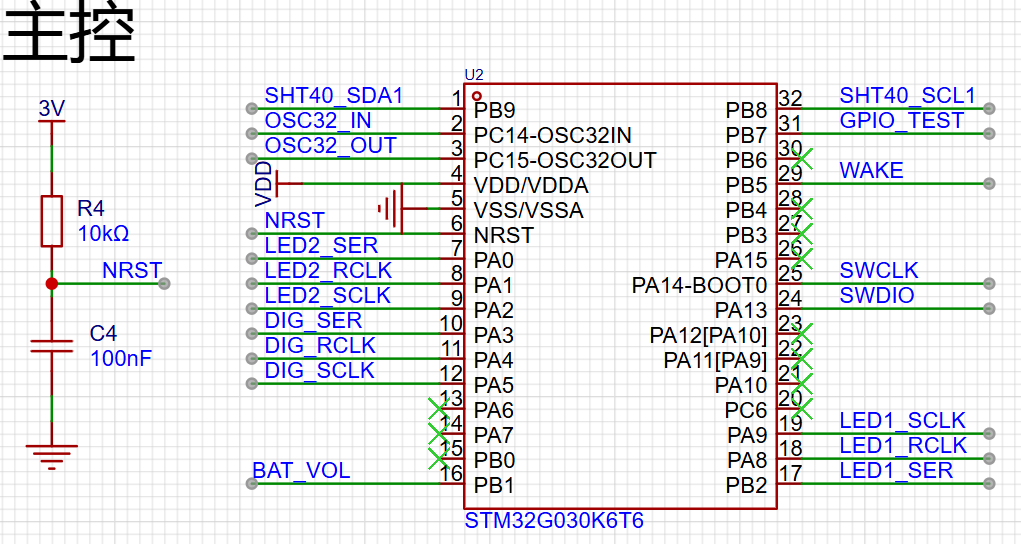Select the BAT_VOL net label
The width and height of the screenshot is (1021, 544).
coord(301,470)
